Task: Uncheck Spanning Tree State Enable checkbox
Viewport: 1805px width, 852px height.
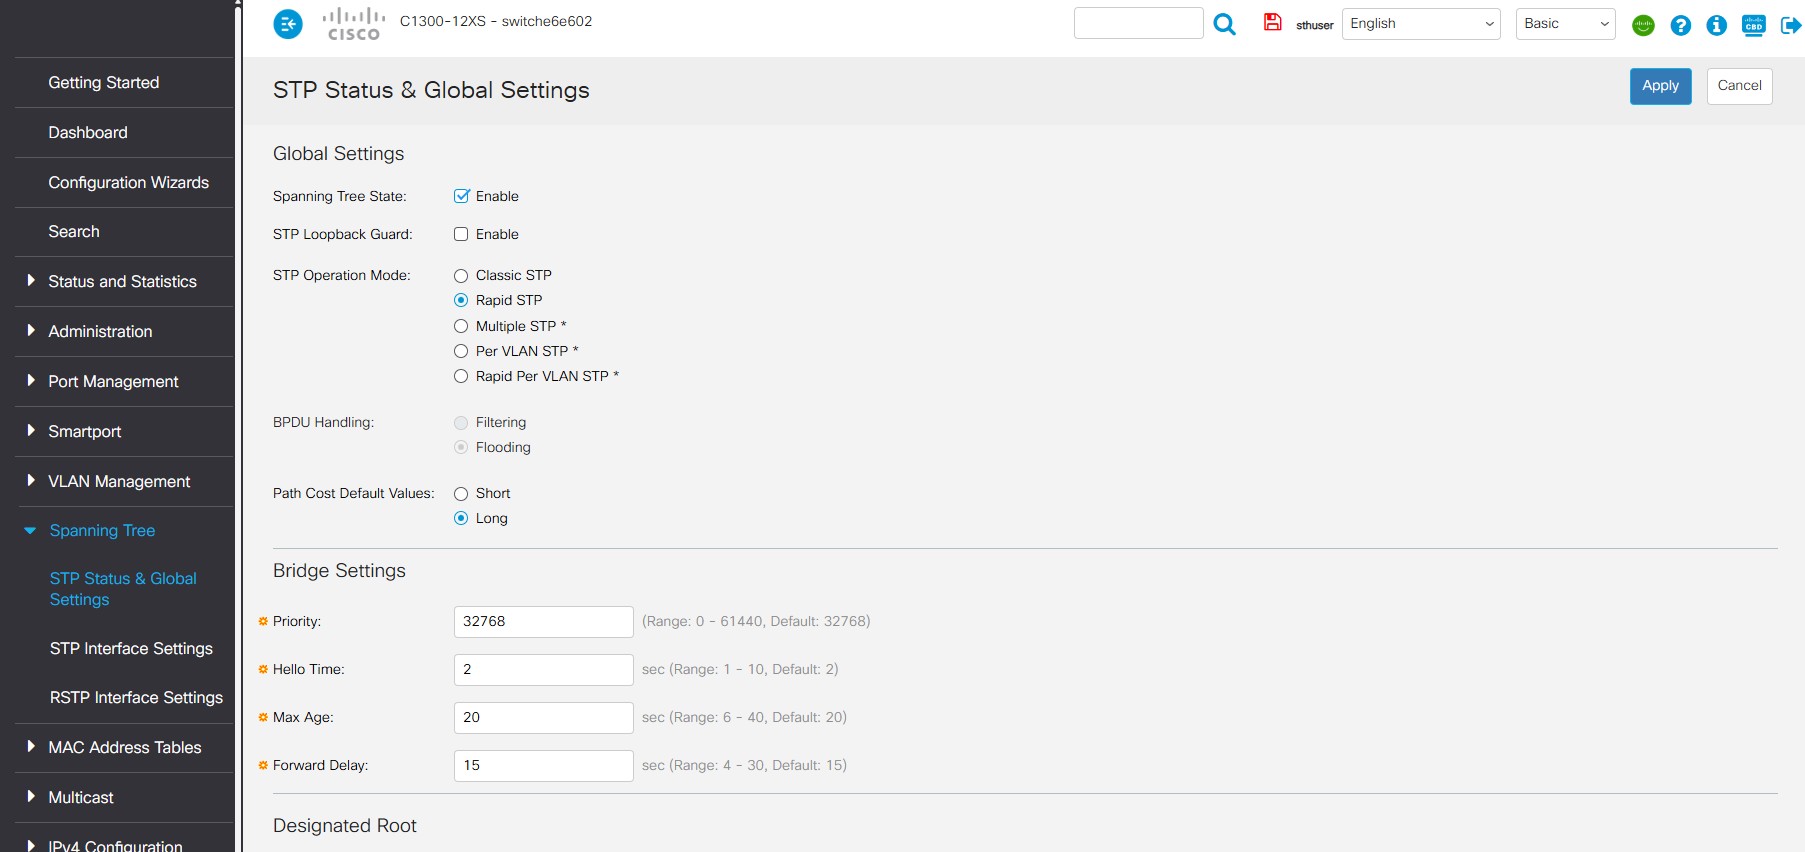Action: pos(461,196)
